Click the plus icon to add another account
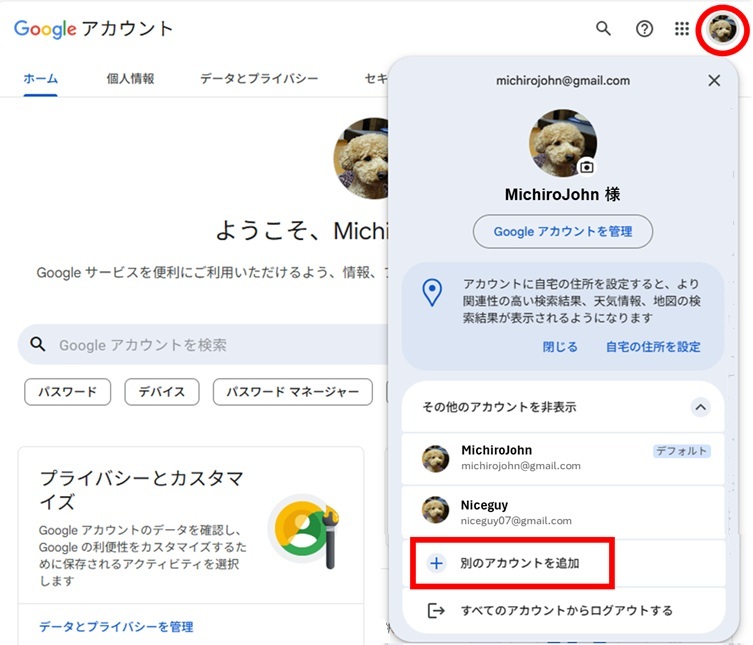 436,563
